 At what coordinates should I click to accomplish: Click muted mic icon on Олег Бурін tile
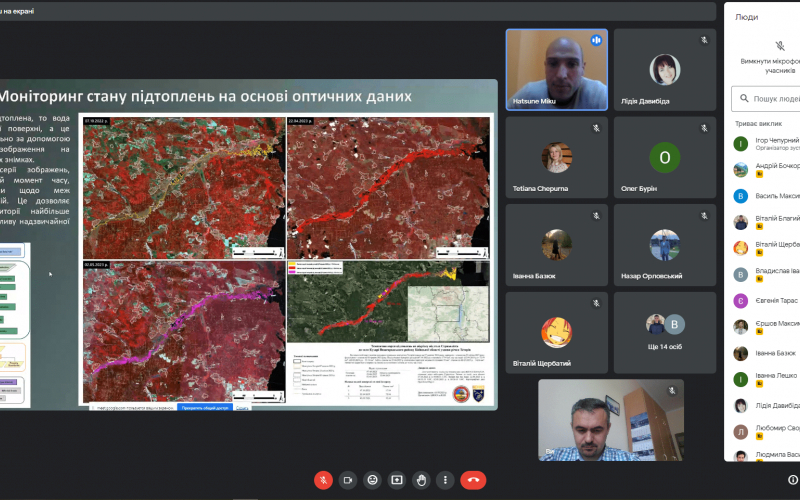[x=704, y=128]
